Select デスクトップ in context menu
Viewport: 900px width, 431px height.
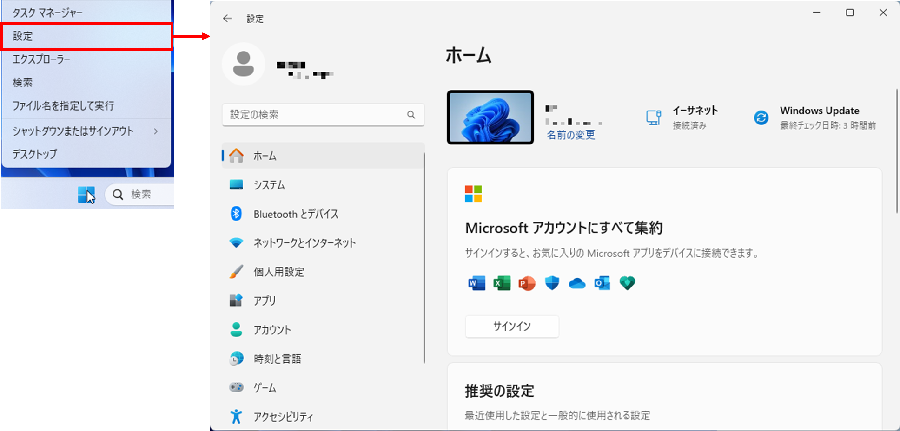(x=86, y=154)
